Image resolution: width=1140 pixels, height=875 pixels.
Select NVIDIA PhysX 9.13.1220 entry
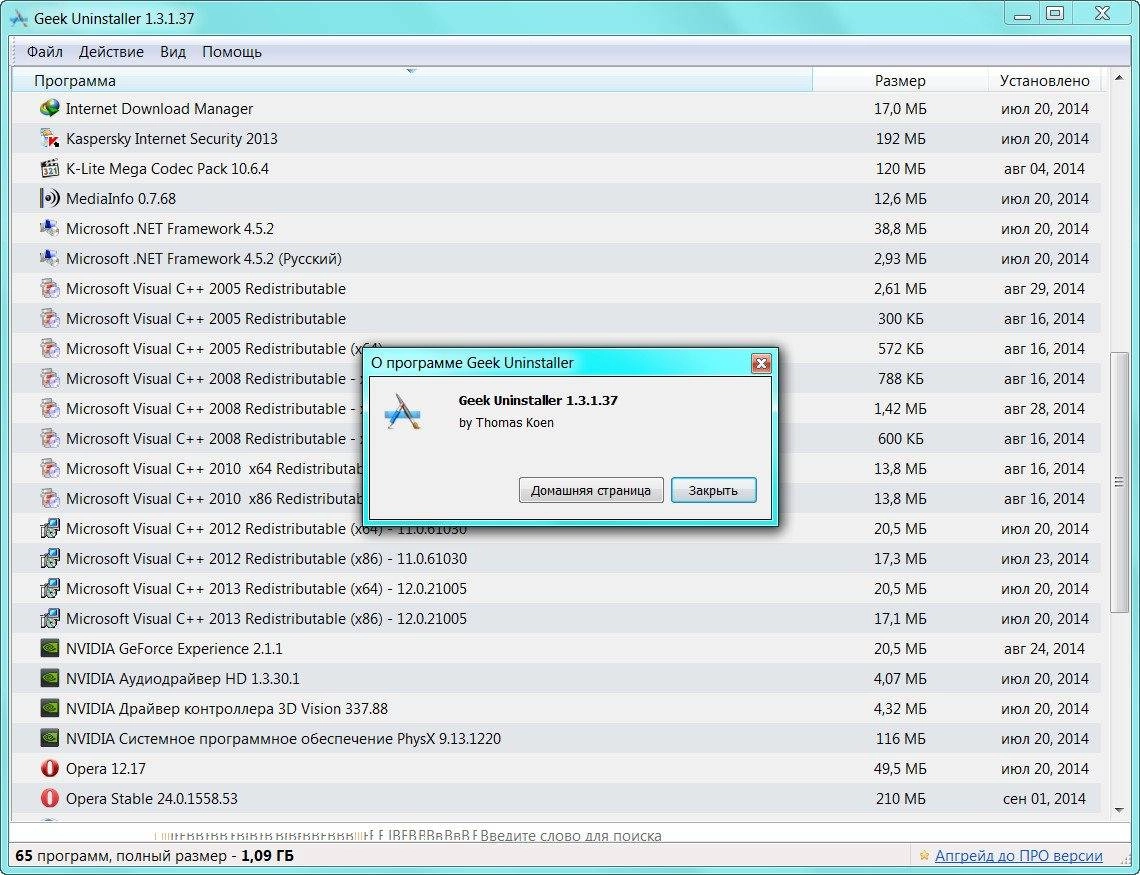coord(556,738)
